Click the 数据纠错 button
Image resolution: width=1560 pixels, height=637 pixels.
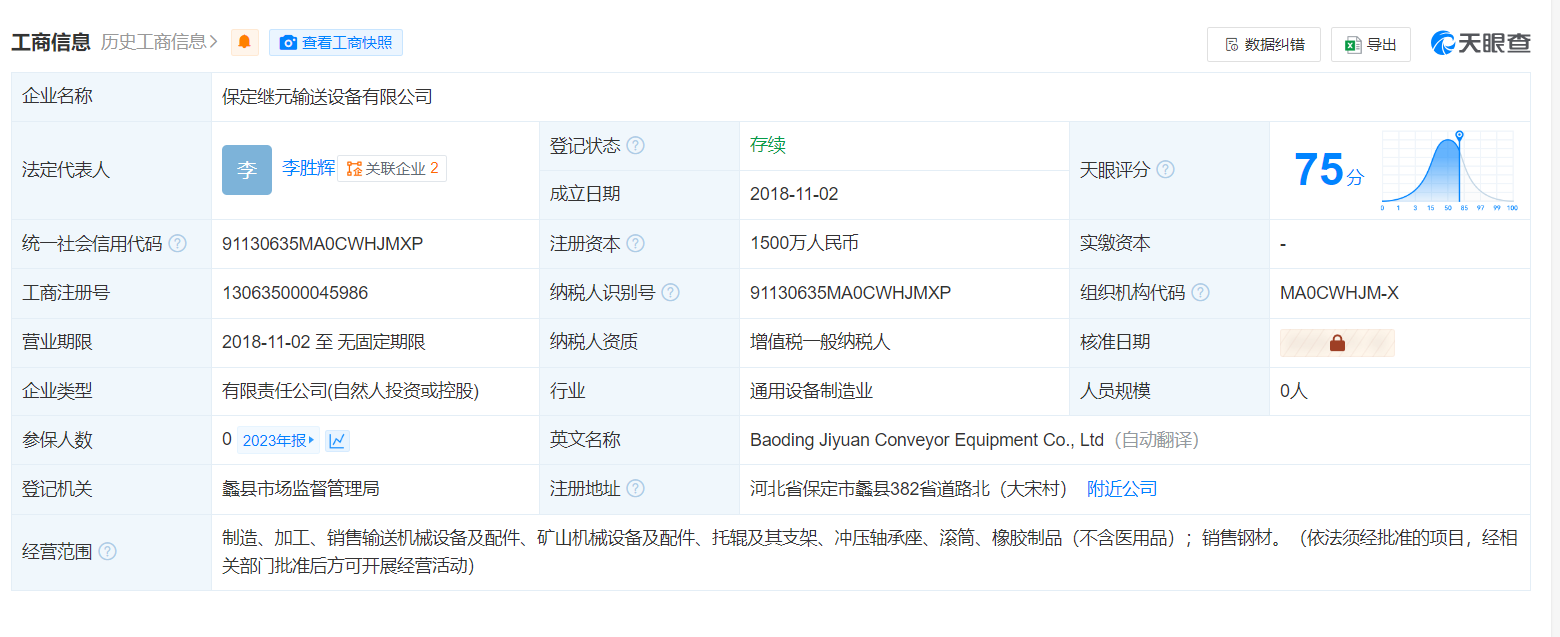pyautogui.click(x=1264, y=44)
